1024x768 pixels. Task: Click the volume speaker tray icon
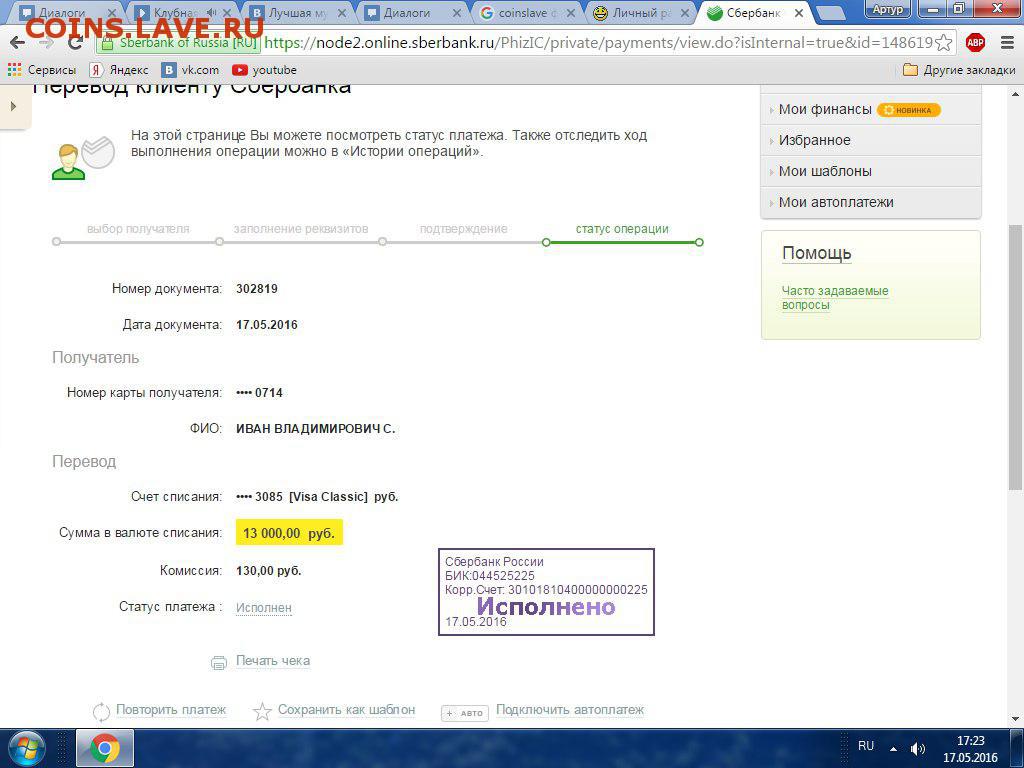(x=918, y=749)
